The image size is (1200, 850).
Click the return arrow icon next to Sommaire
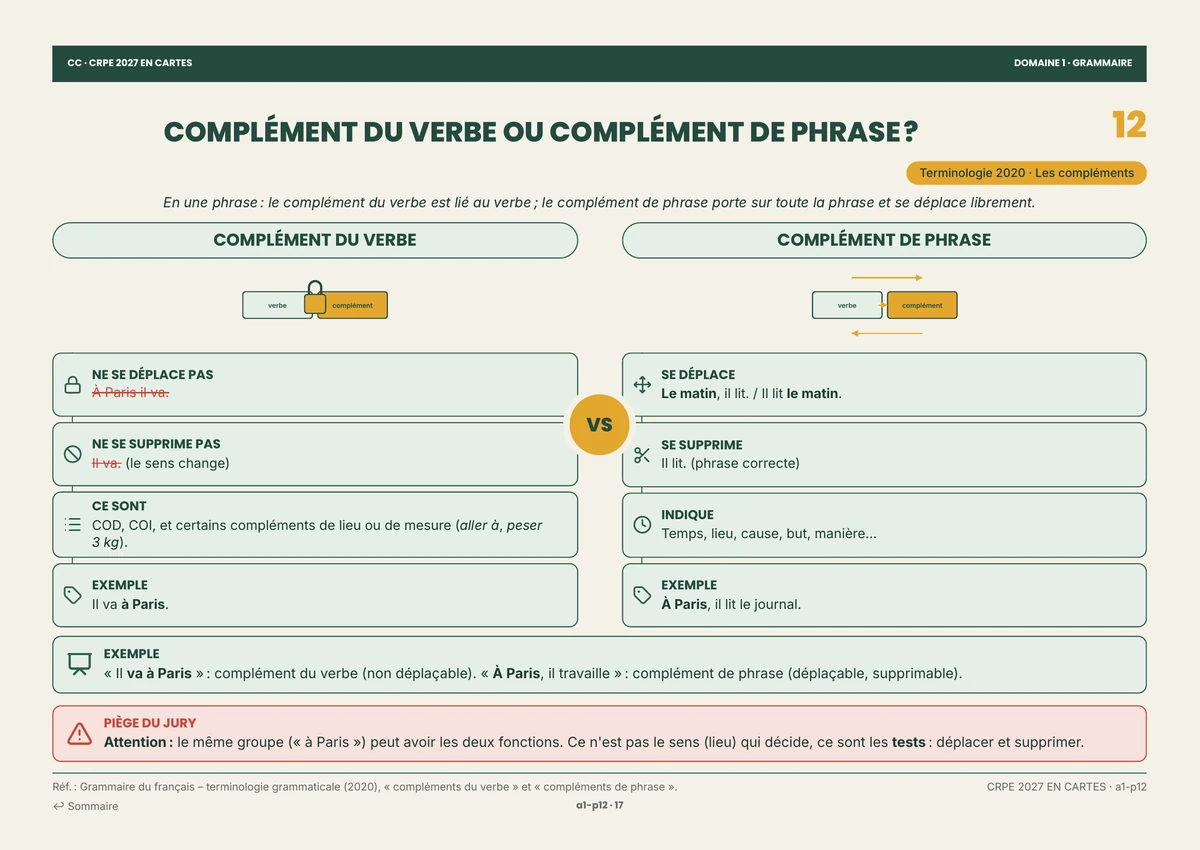(58, 806)
